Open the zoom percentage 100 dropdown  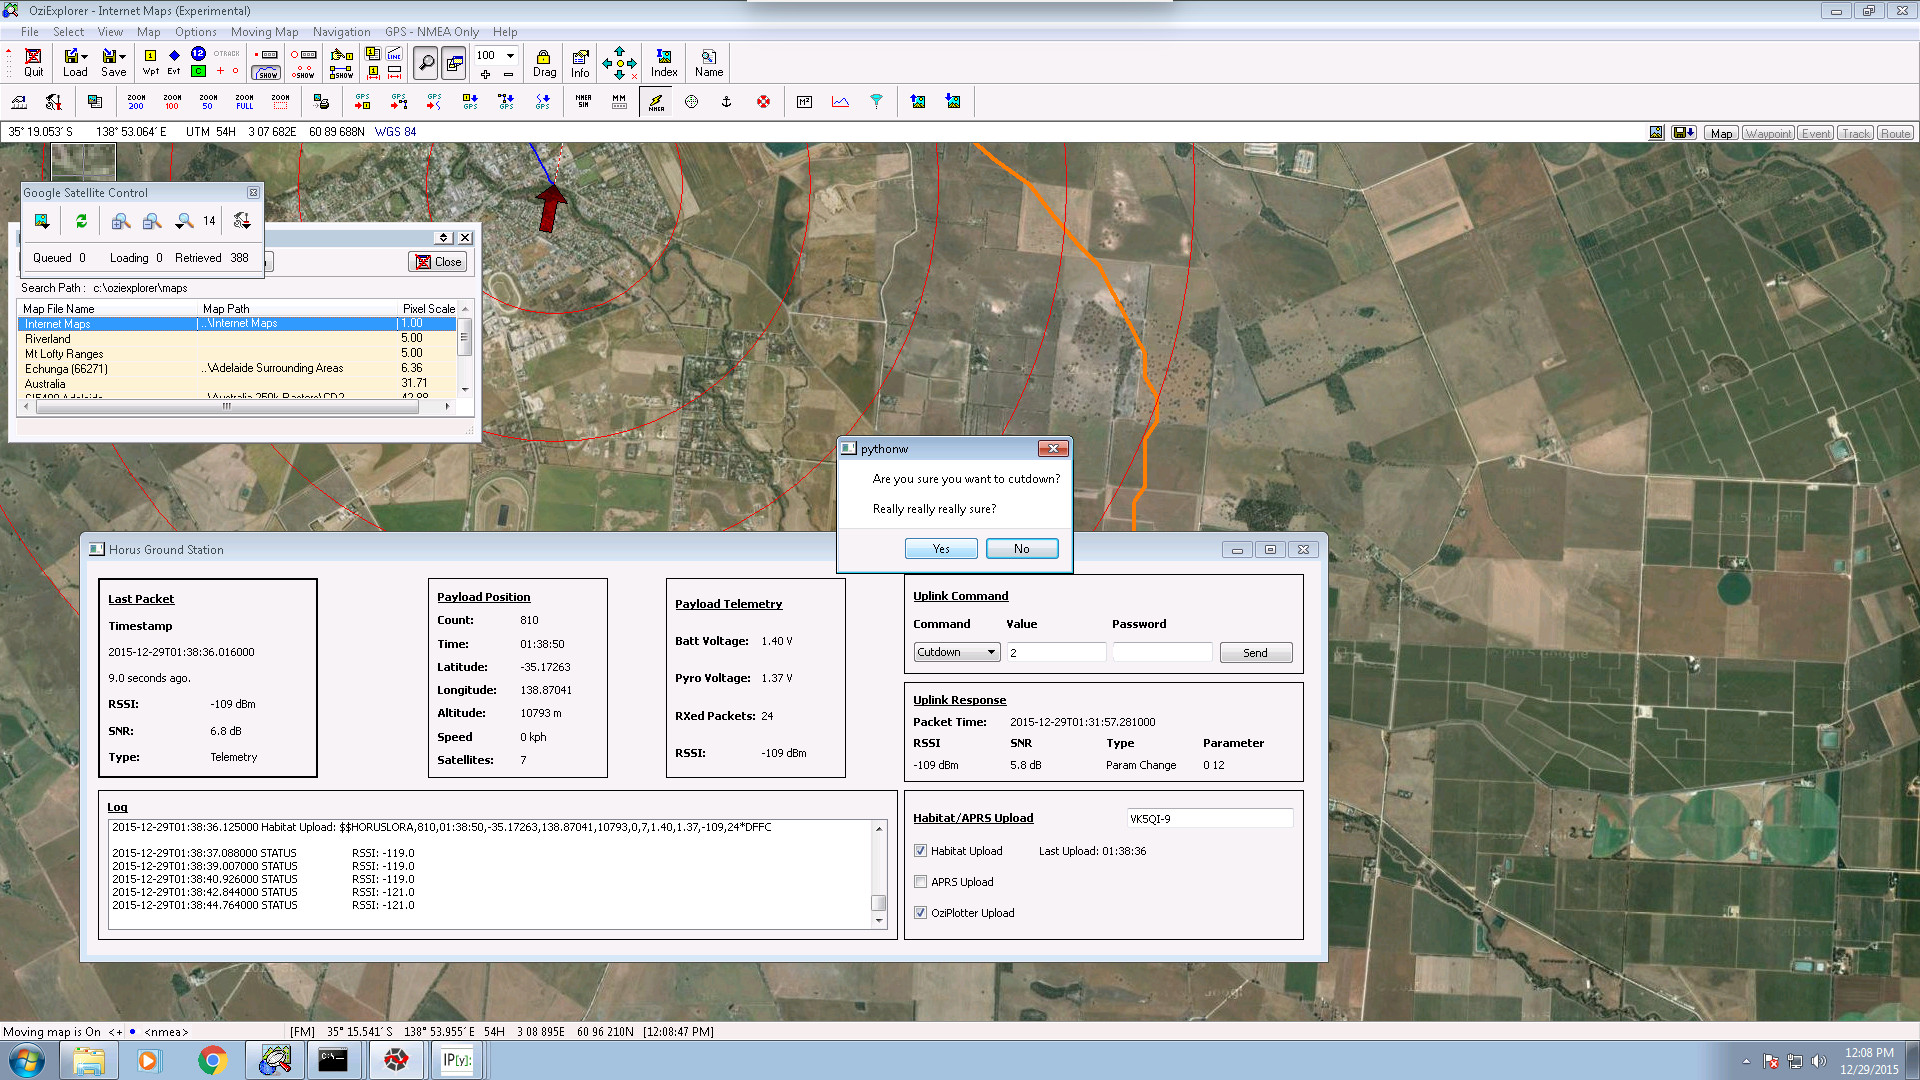click(509, 55)
